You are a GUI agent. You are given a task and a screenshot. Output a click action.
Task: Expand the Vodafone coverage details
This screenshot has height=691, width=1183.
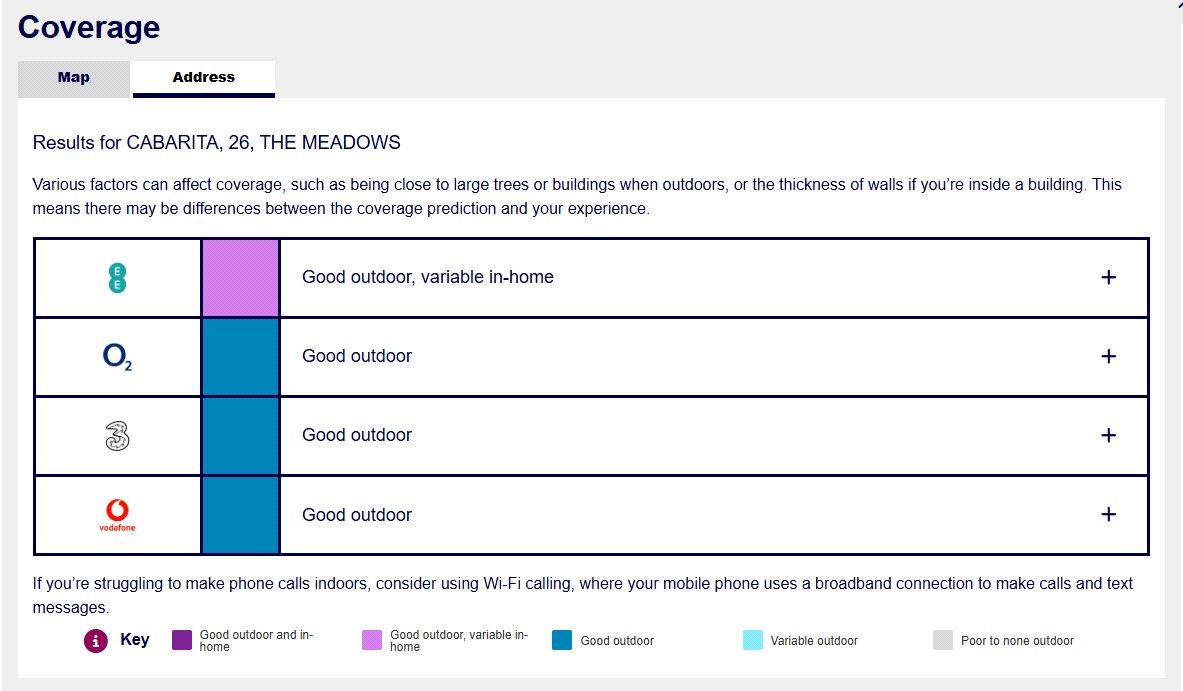pos(1108,514)
